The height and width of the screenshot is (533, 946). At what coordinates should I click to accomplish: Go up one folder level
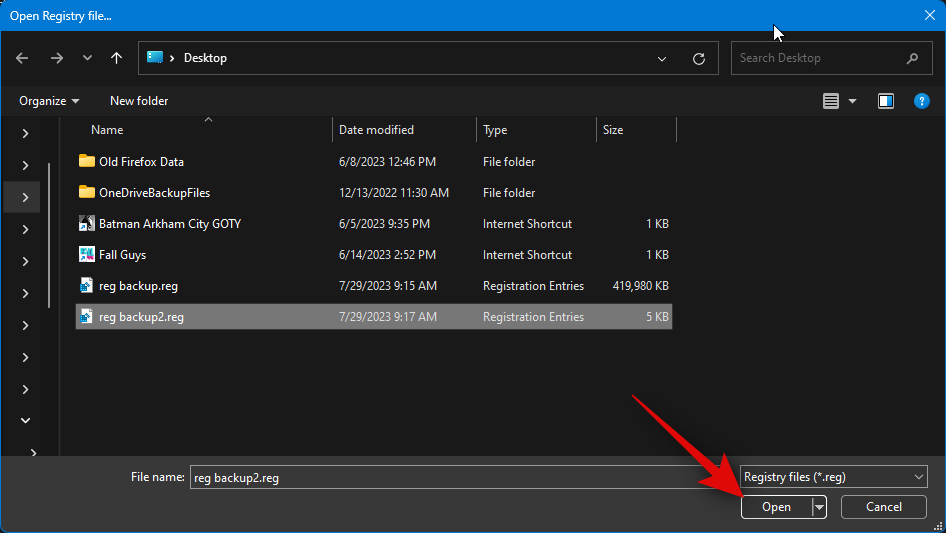click(x=116, y=58)
